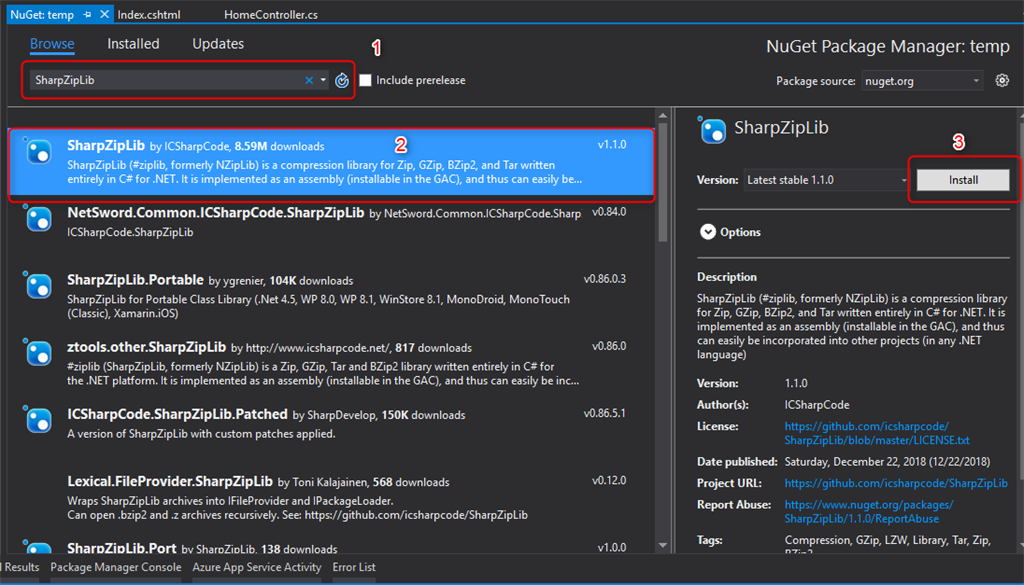Switch to the Installed tab
1024x585 pixels.
[x=133, y=44]
